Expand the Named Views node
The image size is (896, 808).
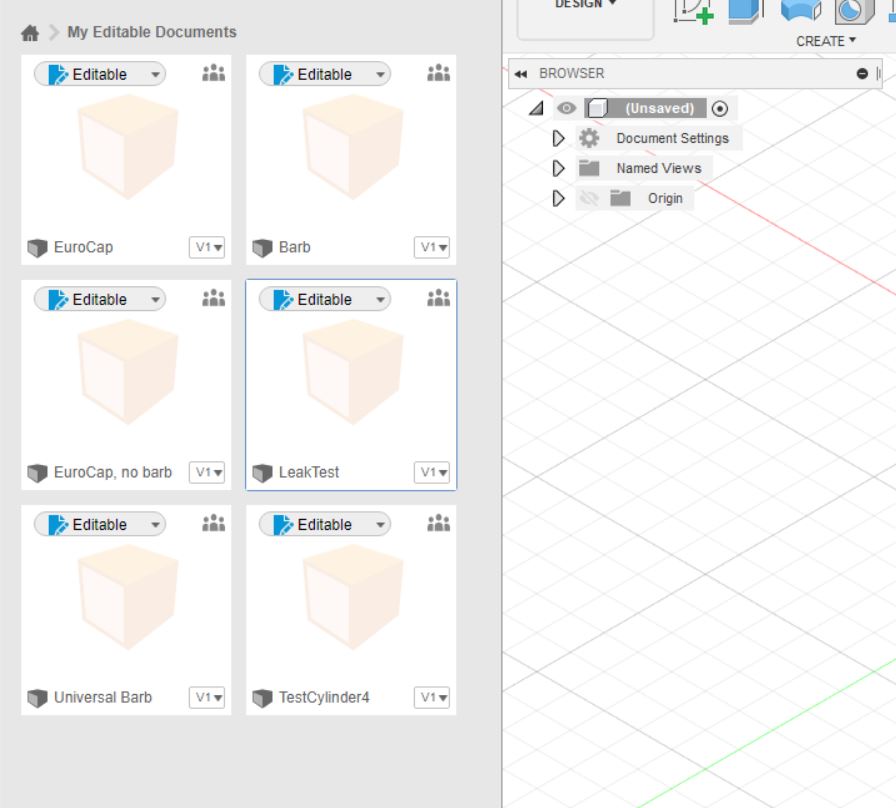[558, 168]
